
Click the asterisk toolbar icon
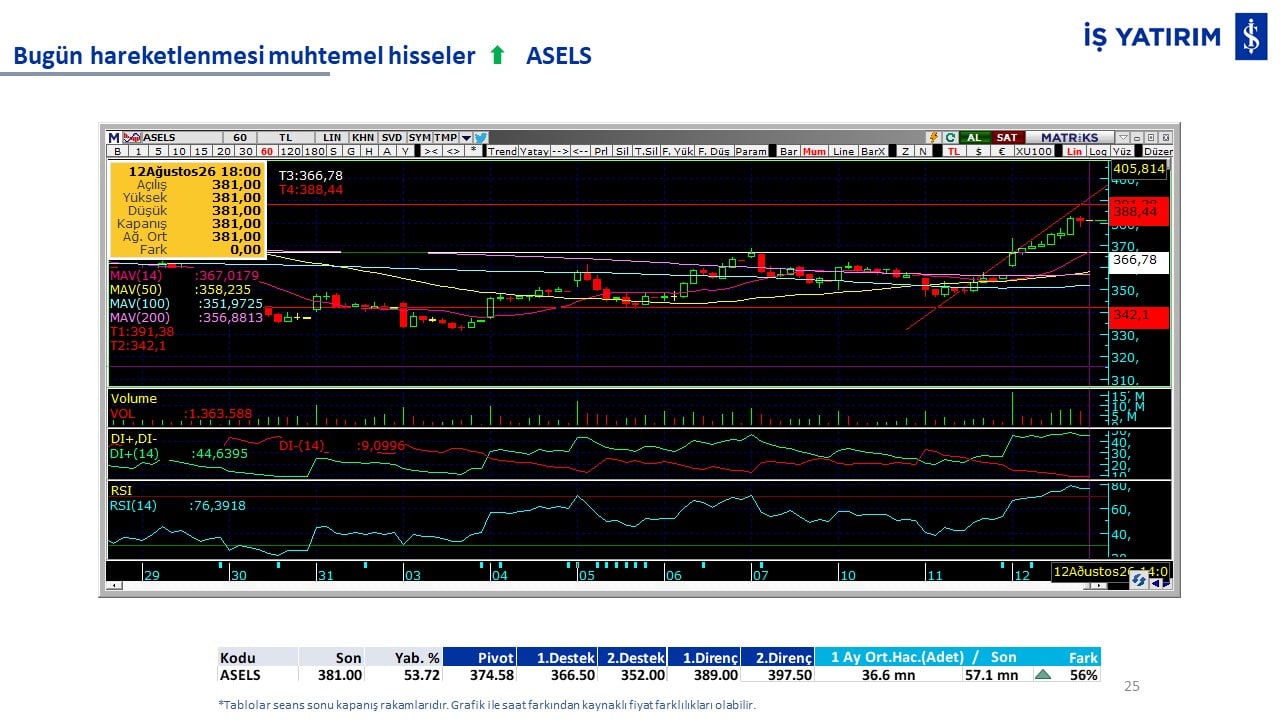pos(473,151)
